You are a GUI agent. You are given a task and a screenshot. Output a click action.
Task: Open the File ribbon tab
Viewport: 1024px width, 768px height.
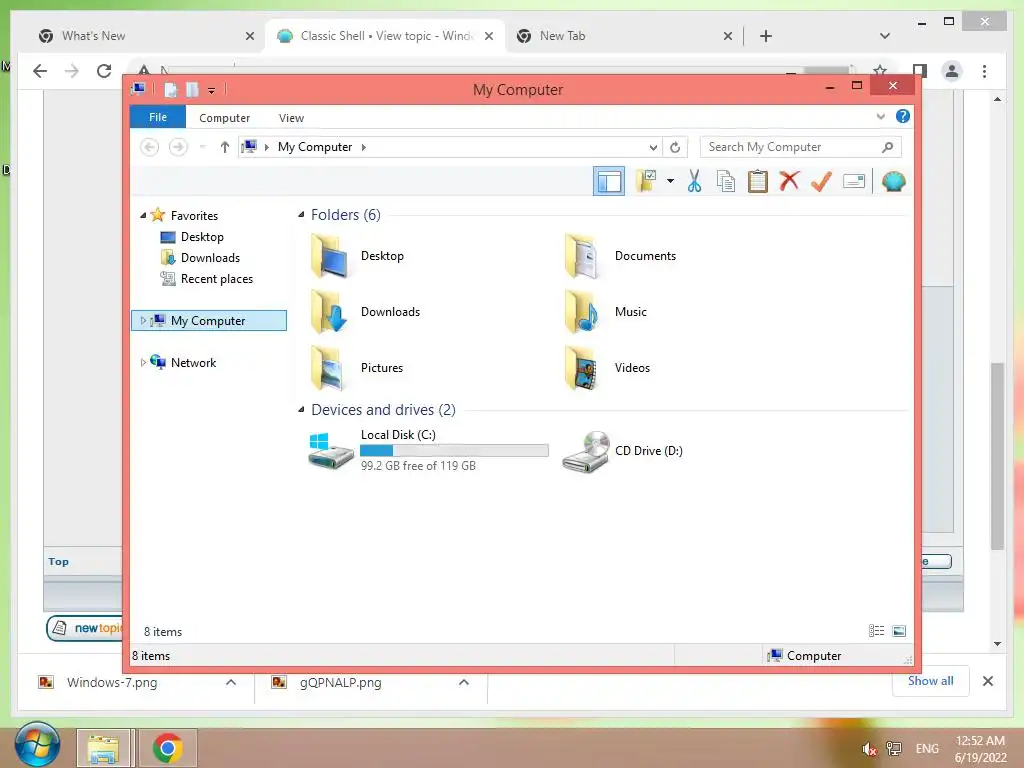coord(158,117)
